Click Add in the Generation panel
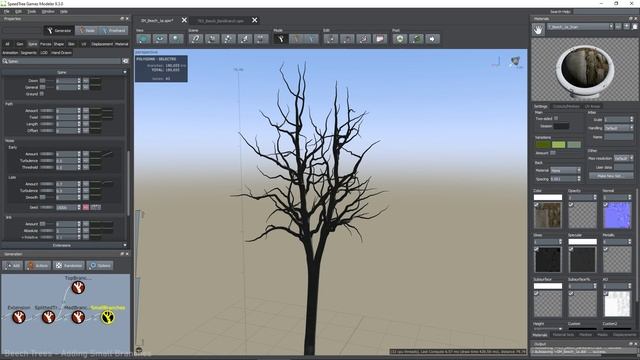640x360 pixels. 13,266
